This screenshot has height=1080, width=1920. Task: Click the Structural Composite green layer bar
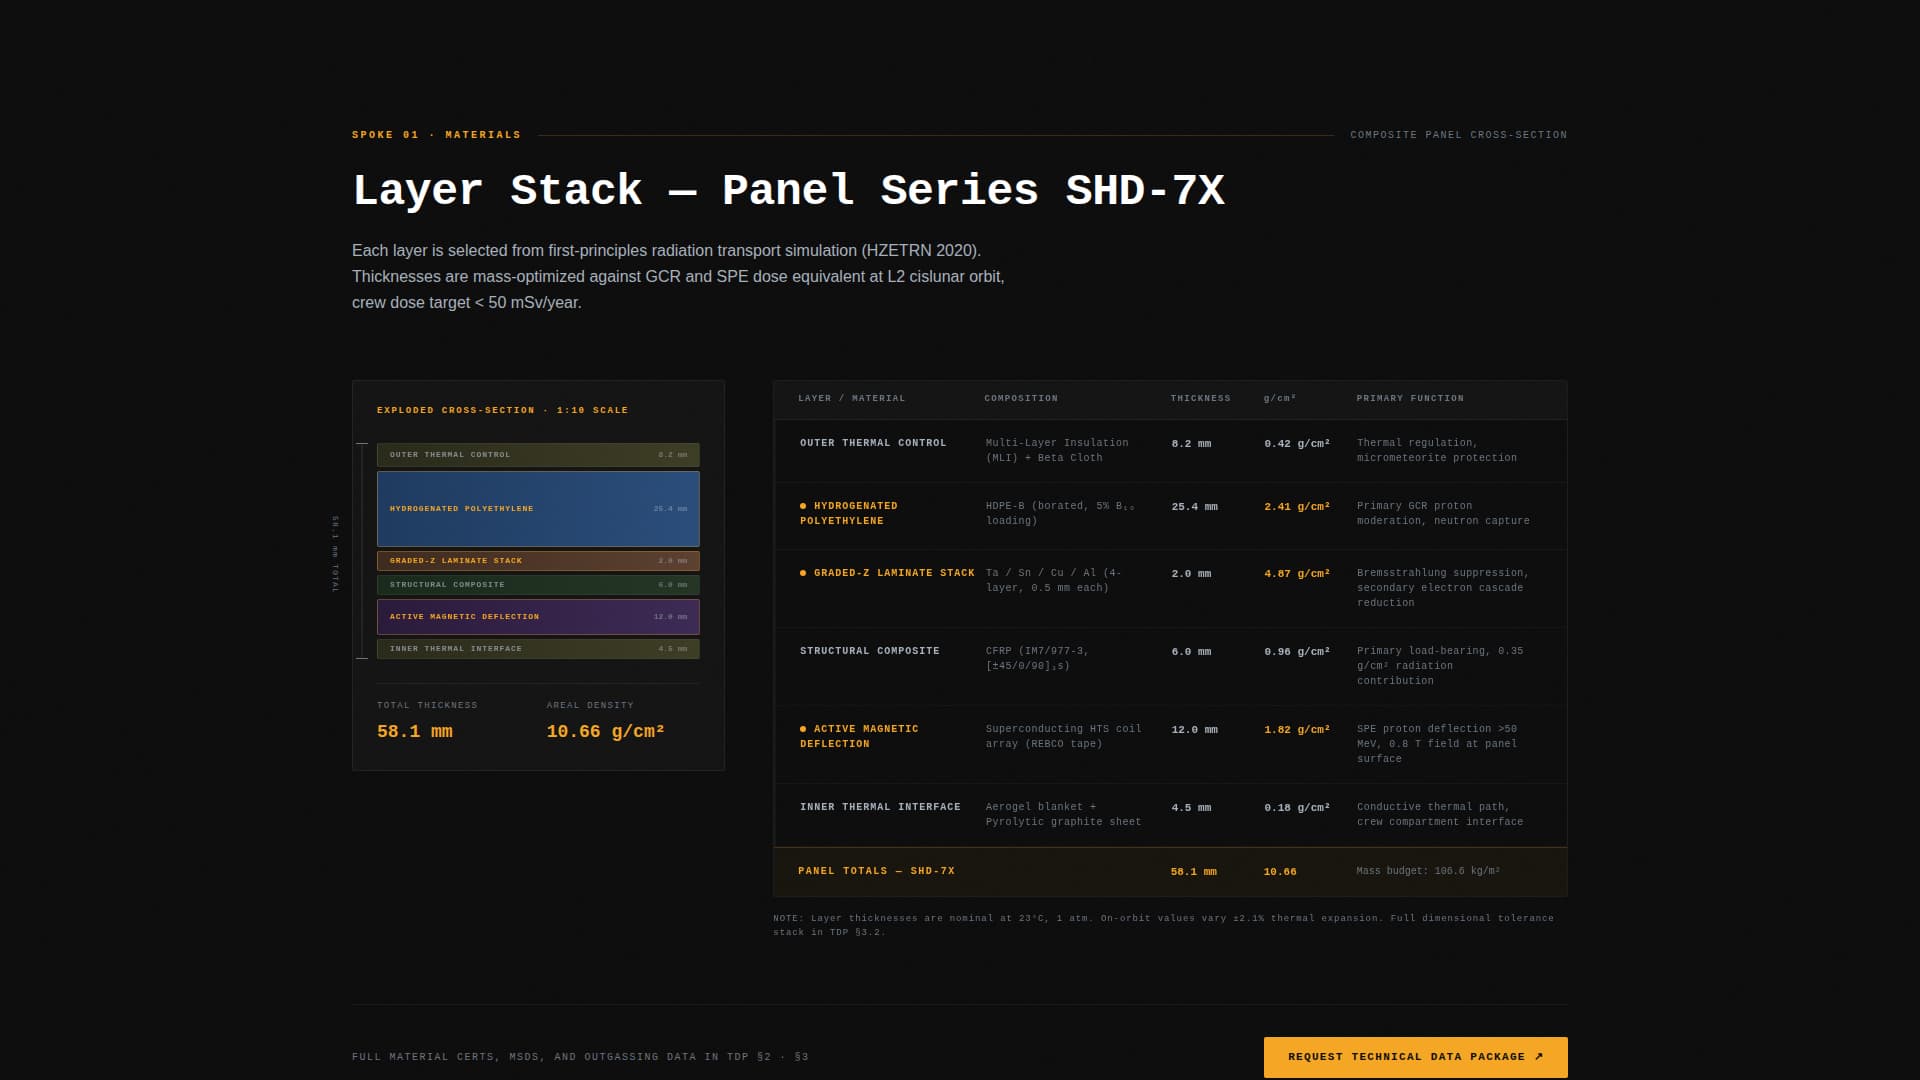[538, 585]
